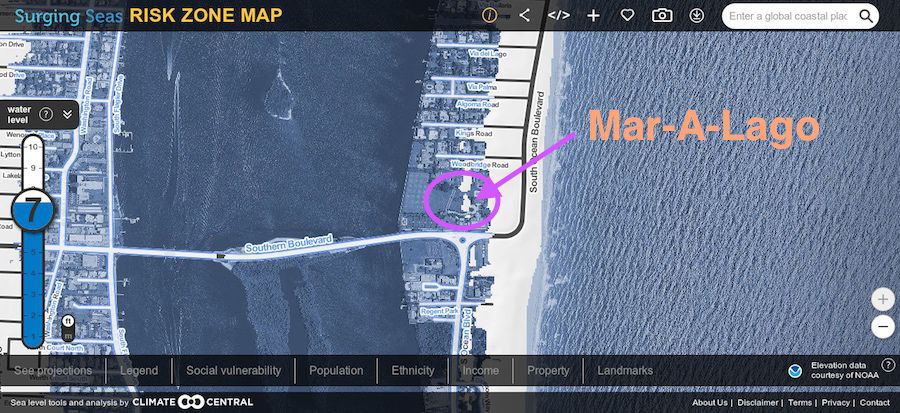Open elevation data help question mark

click(x=887, y=364)
